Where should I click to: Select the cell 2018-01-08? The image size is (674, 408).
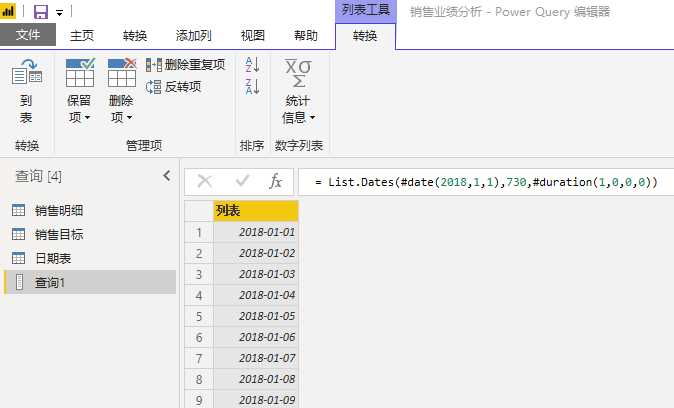[x=256, y=379]
